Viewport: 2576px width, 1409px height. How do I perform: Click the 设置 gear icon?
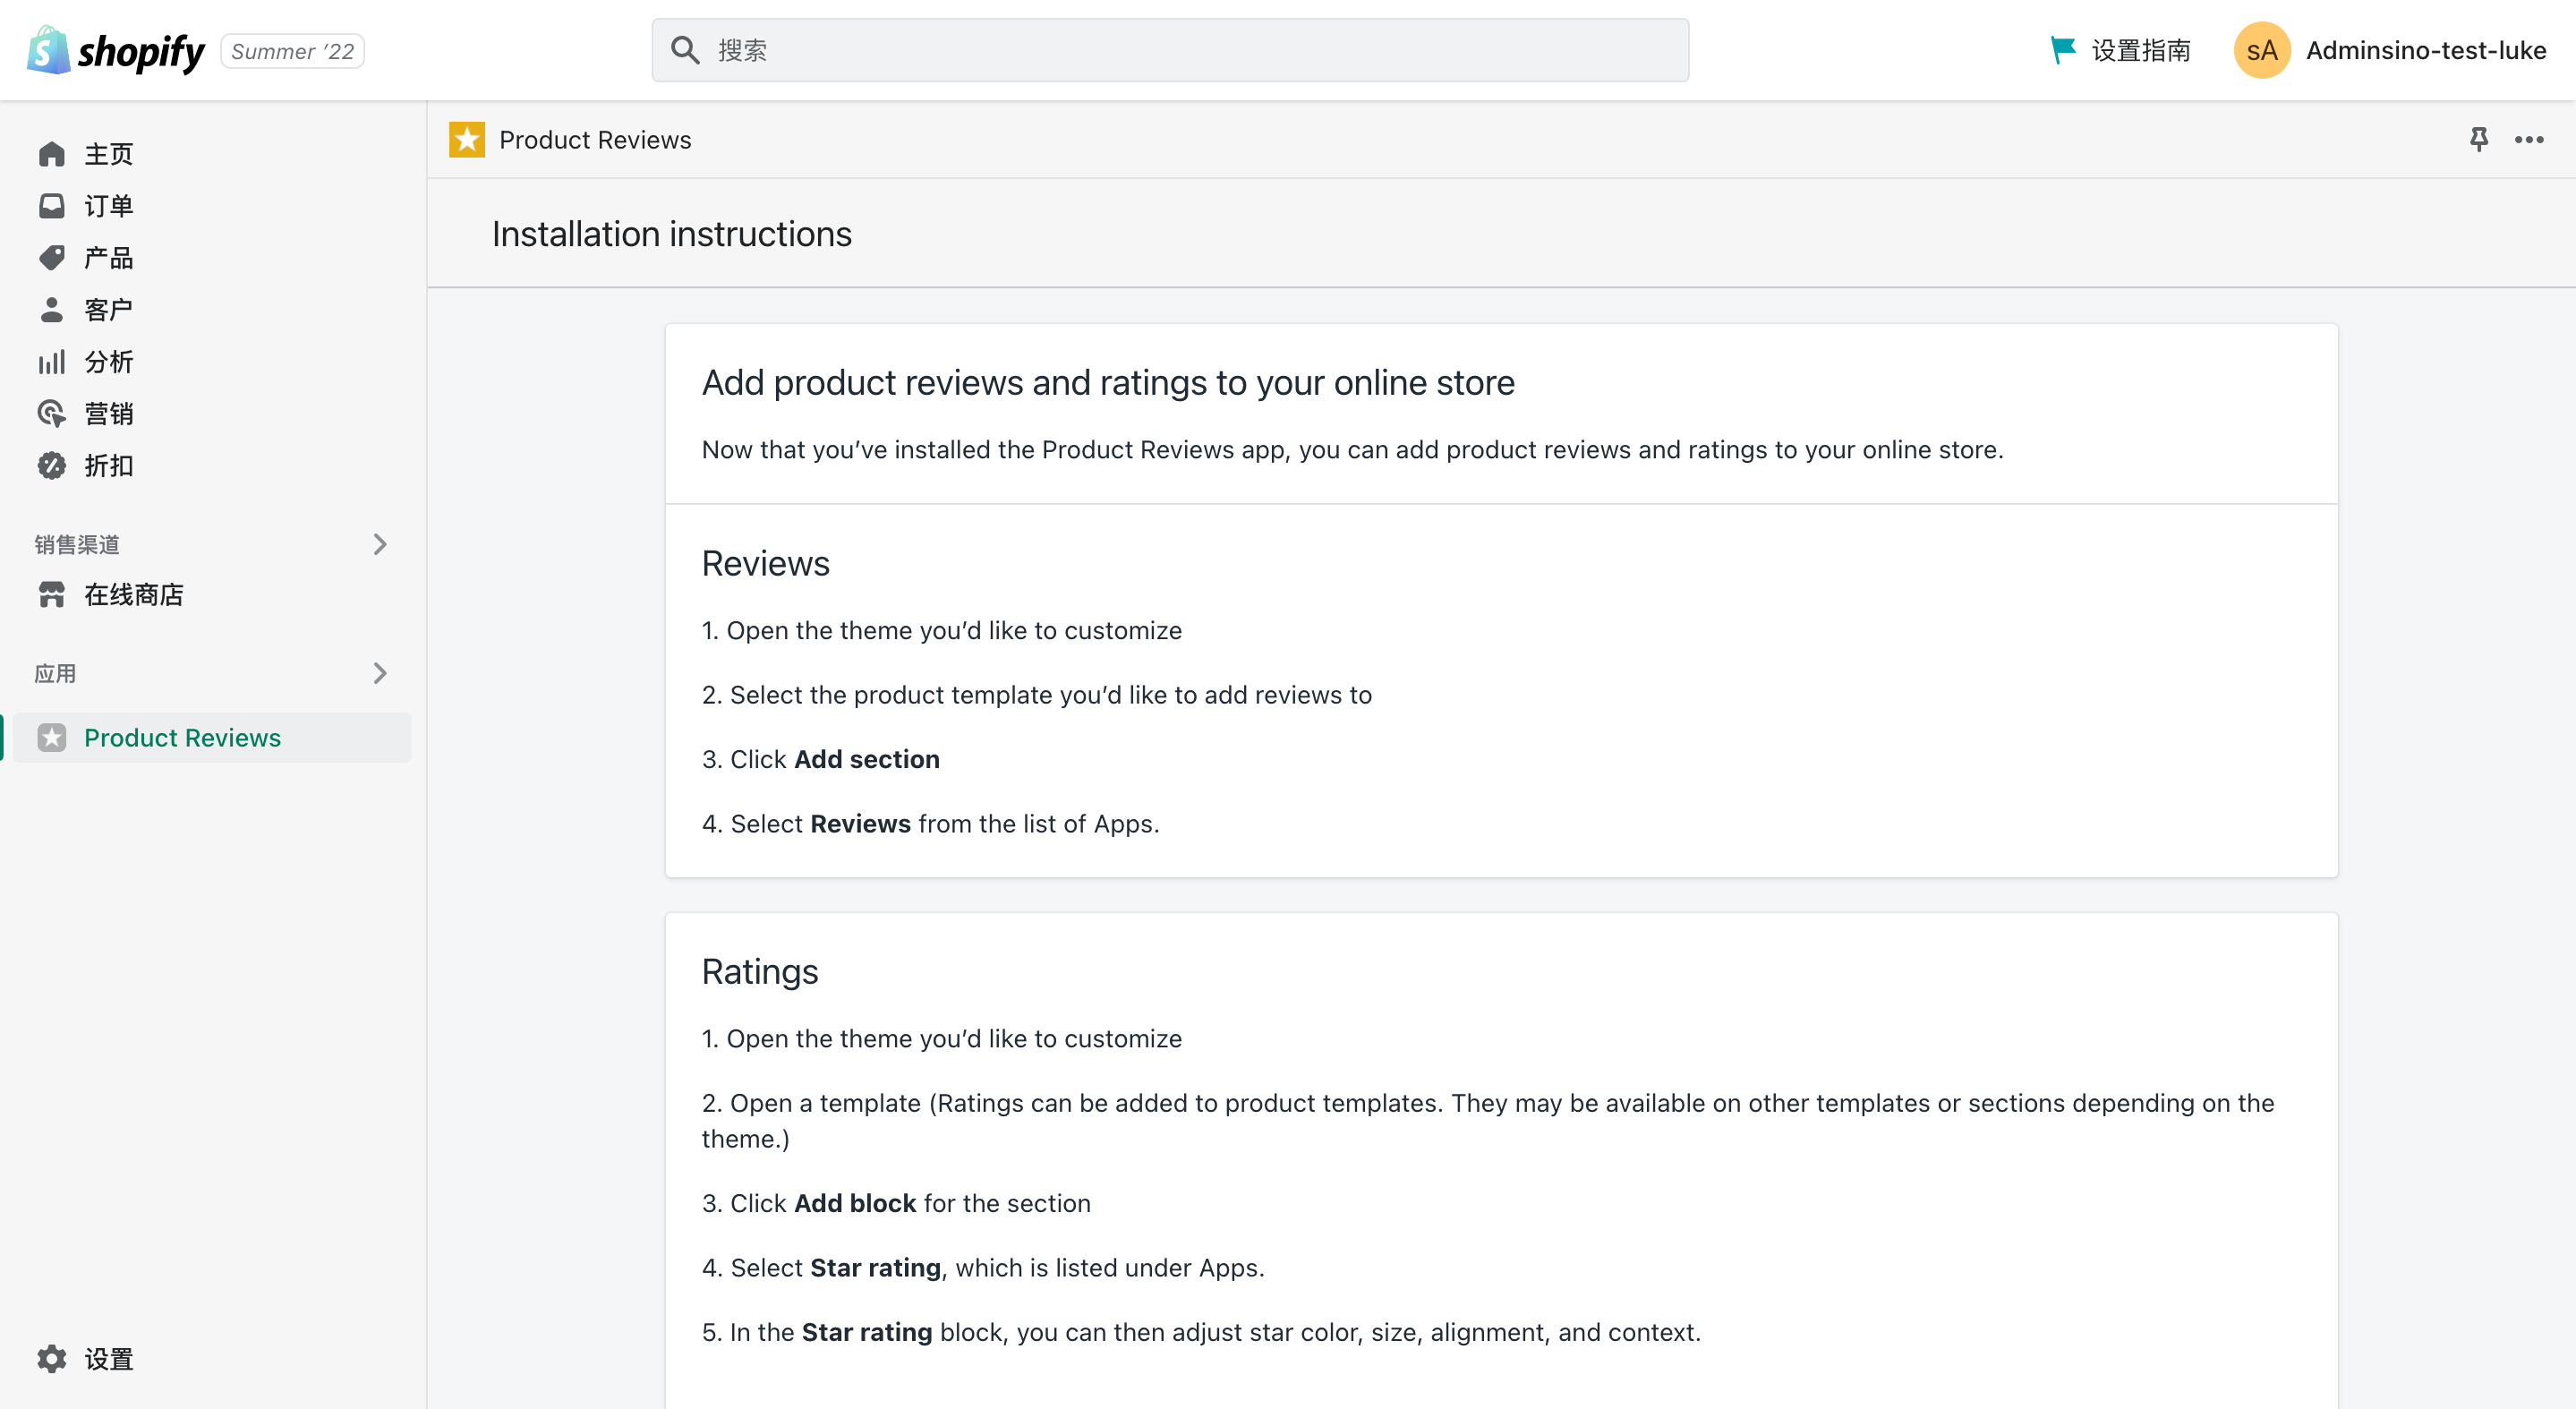(52, 1359)
